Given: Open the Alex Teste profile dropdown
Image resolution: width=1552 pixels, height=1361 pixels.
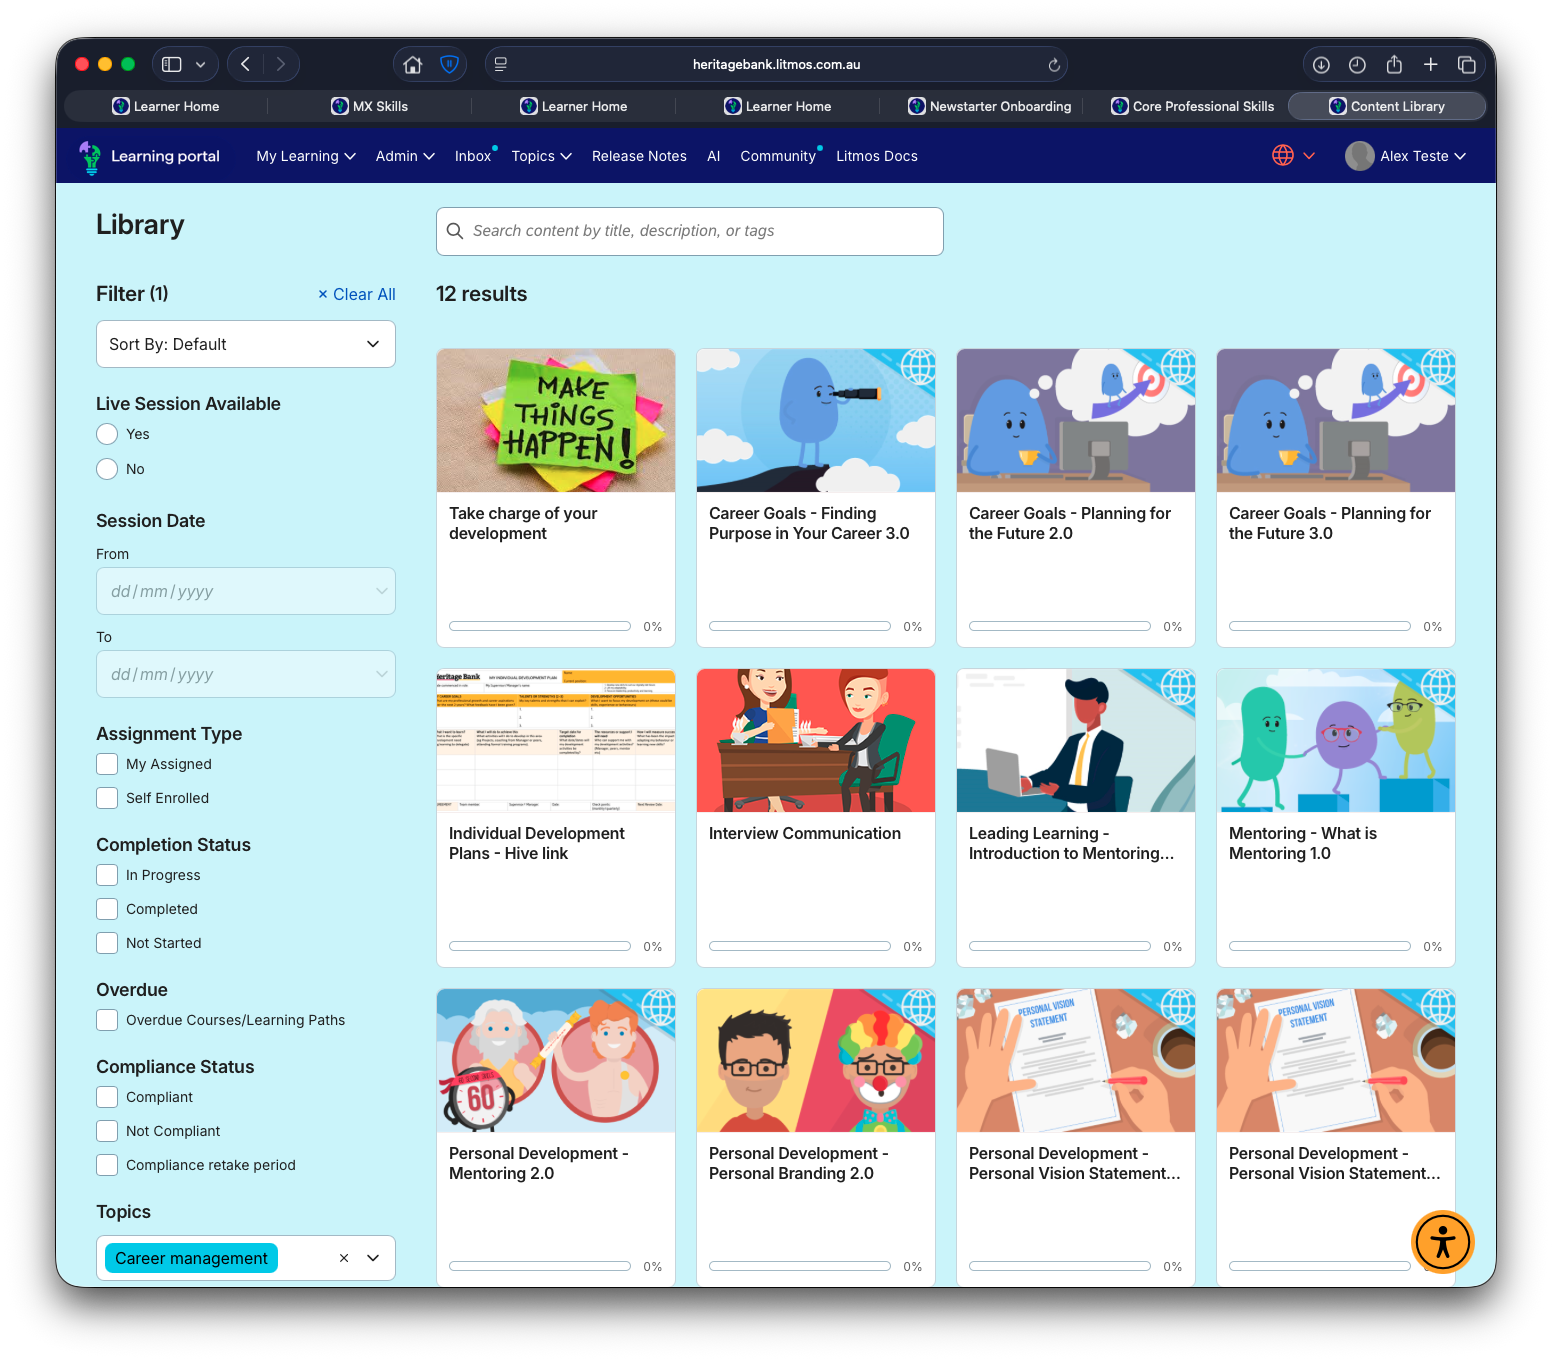Looking at the screenshot, I should tap(1405, 156).
